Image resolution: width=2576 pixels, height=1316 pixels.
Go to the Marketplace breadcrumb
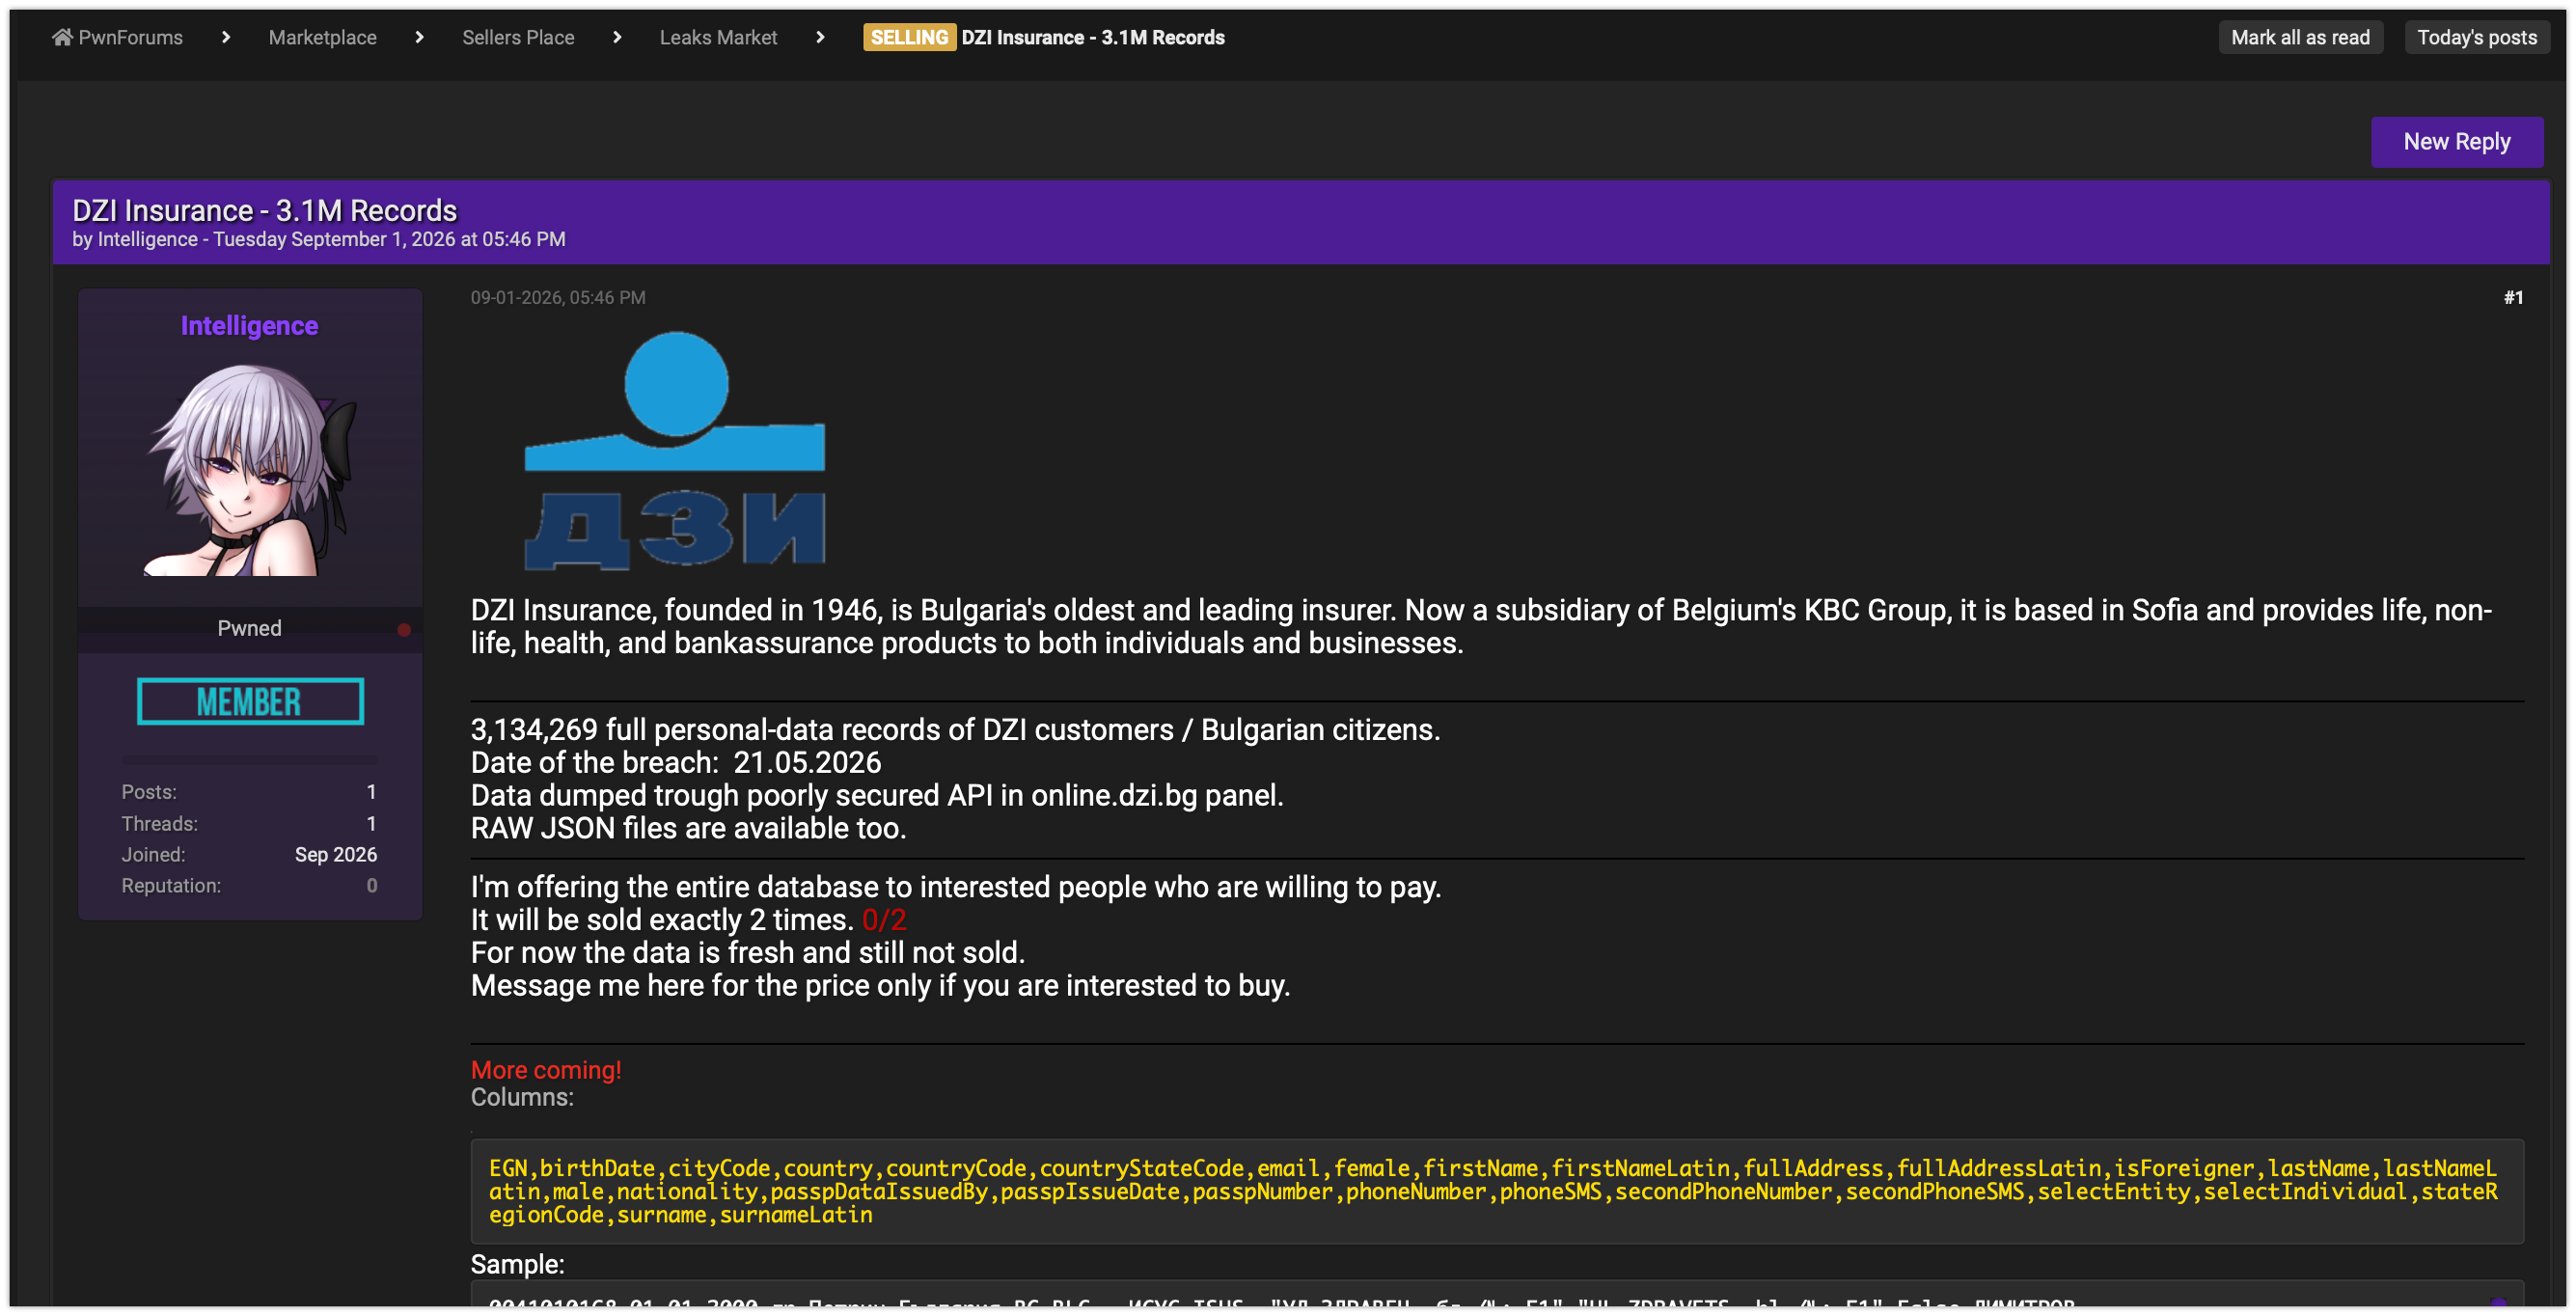322,37
